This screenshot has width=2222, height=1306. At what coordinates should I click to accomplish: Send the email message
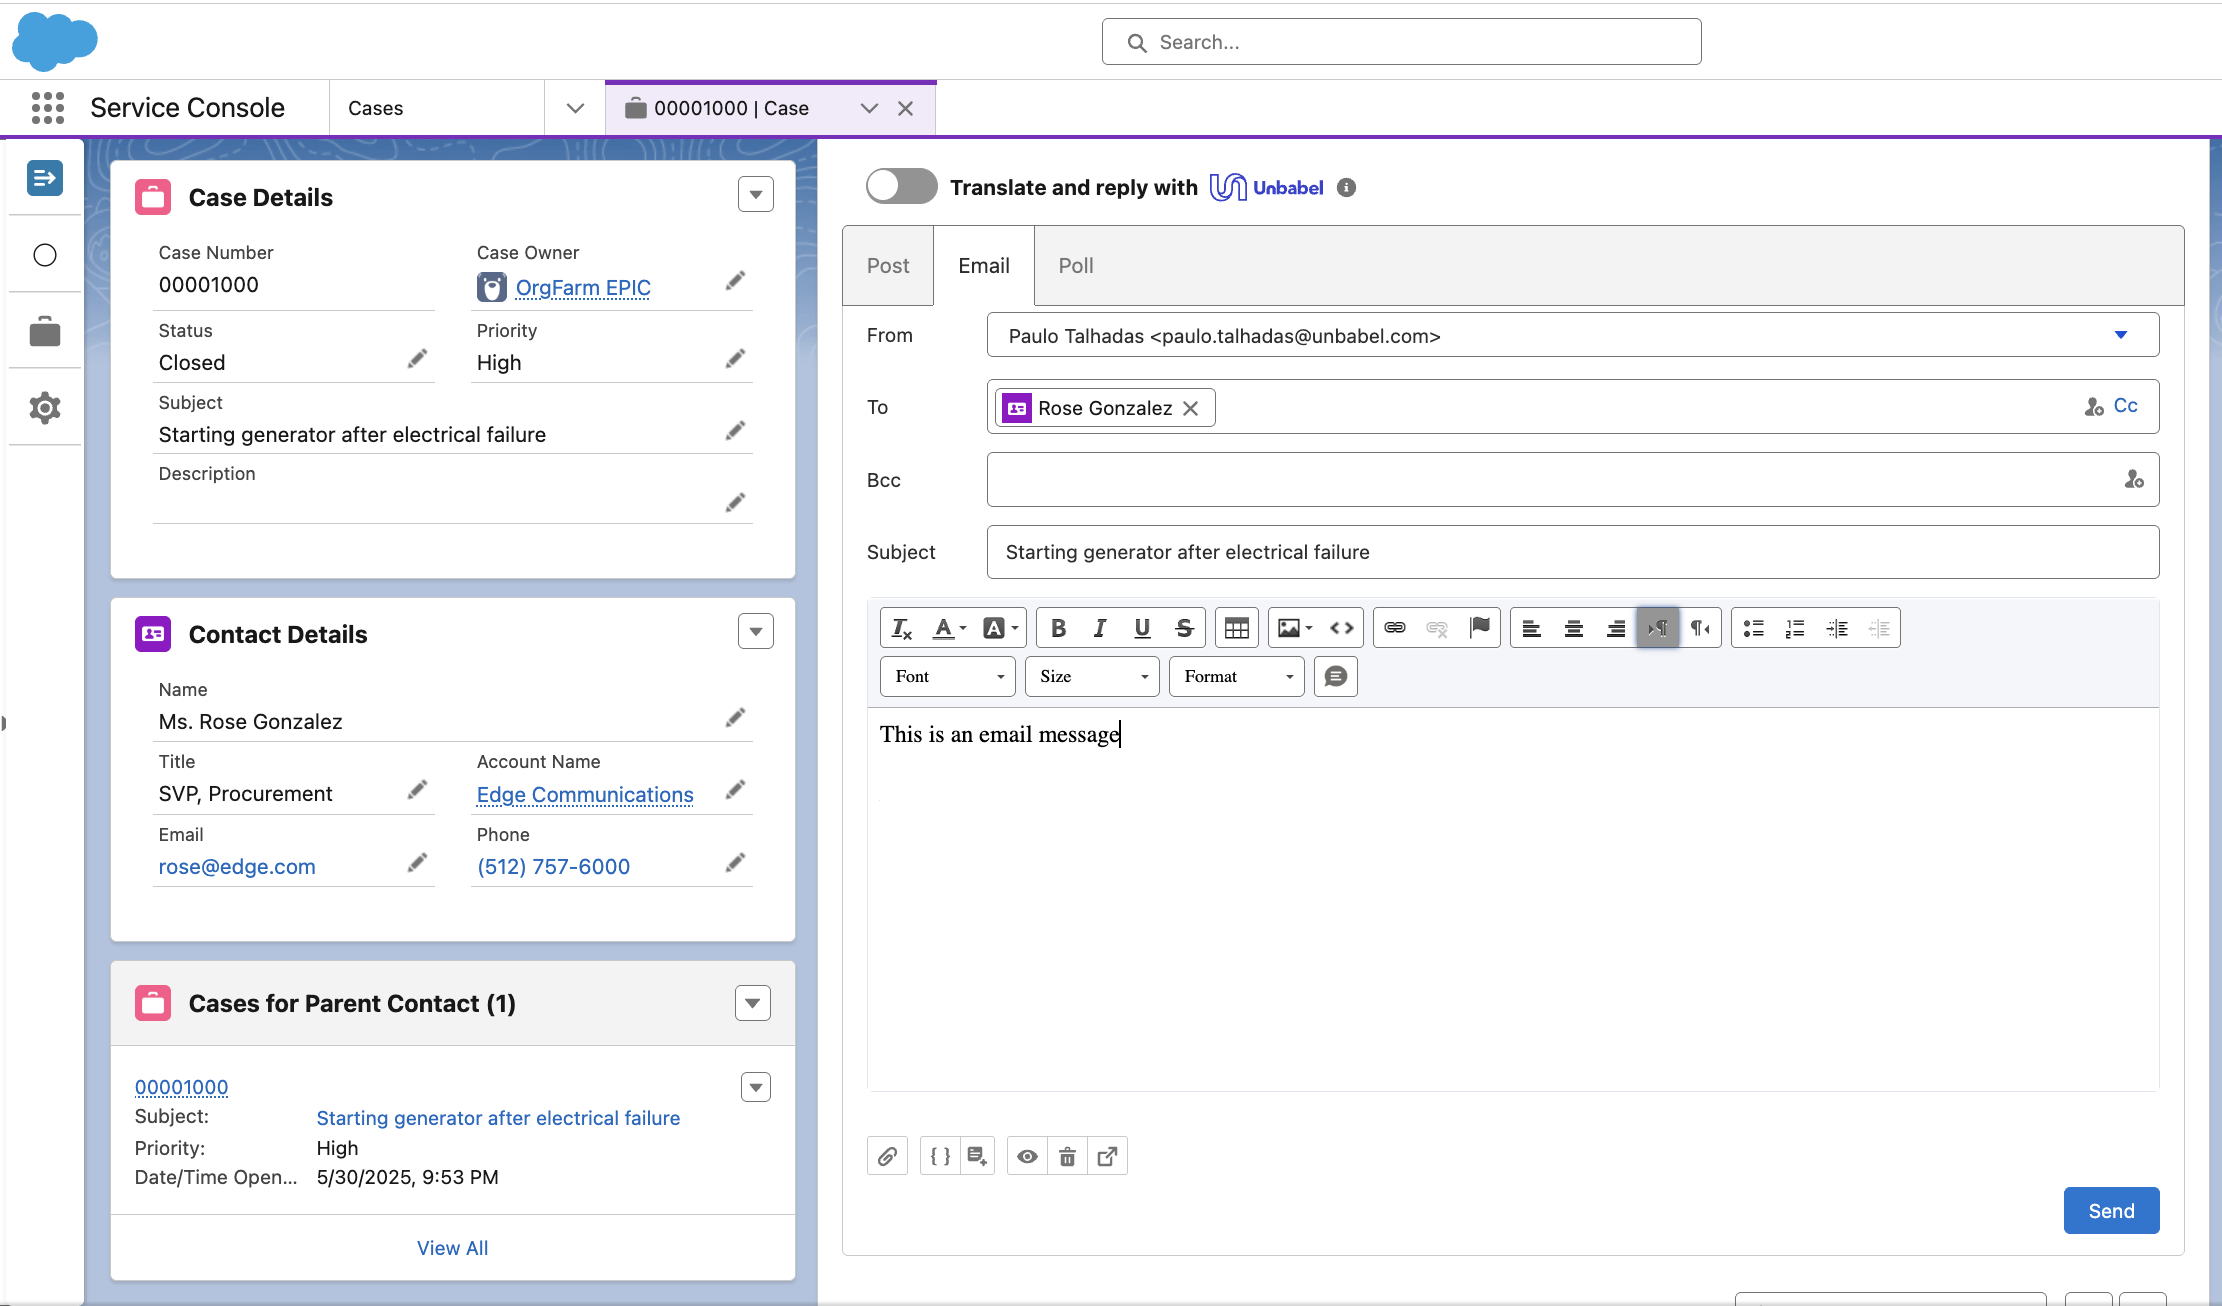[x=2111, y=1211]
